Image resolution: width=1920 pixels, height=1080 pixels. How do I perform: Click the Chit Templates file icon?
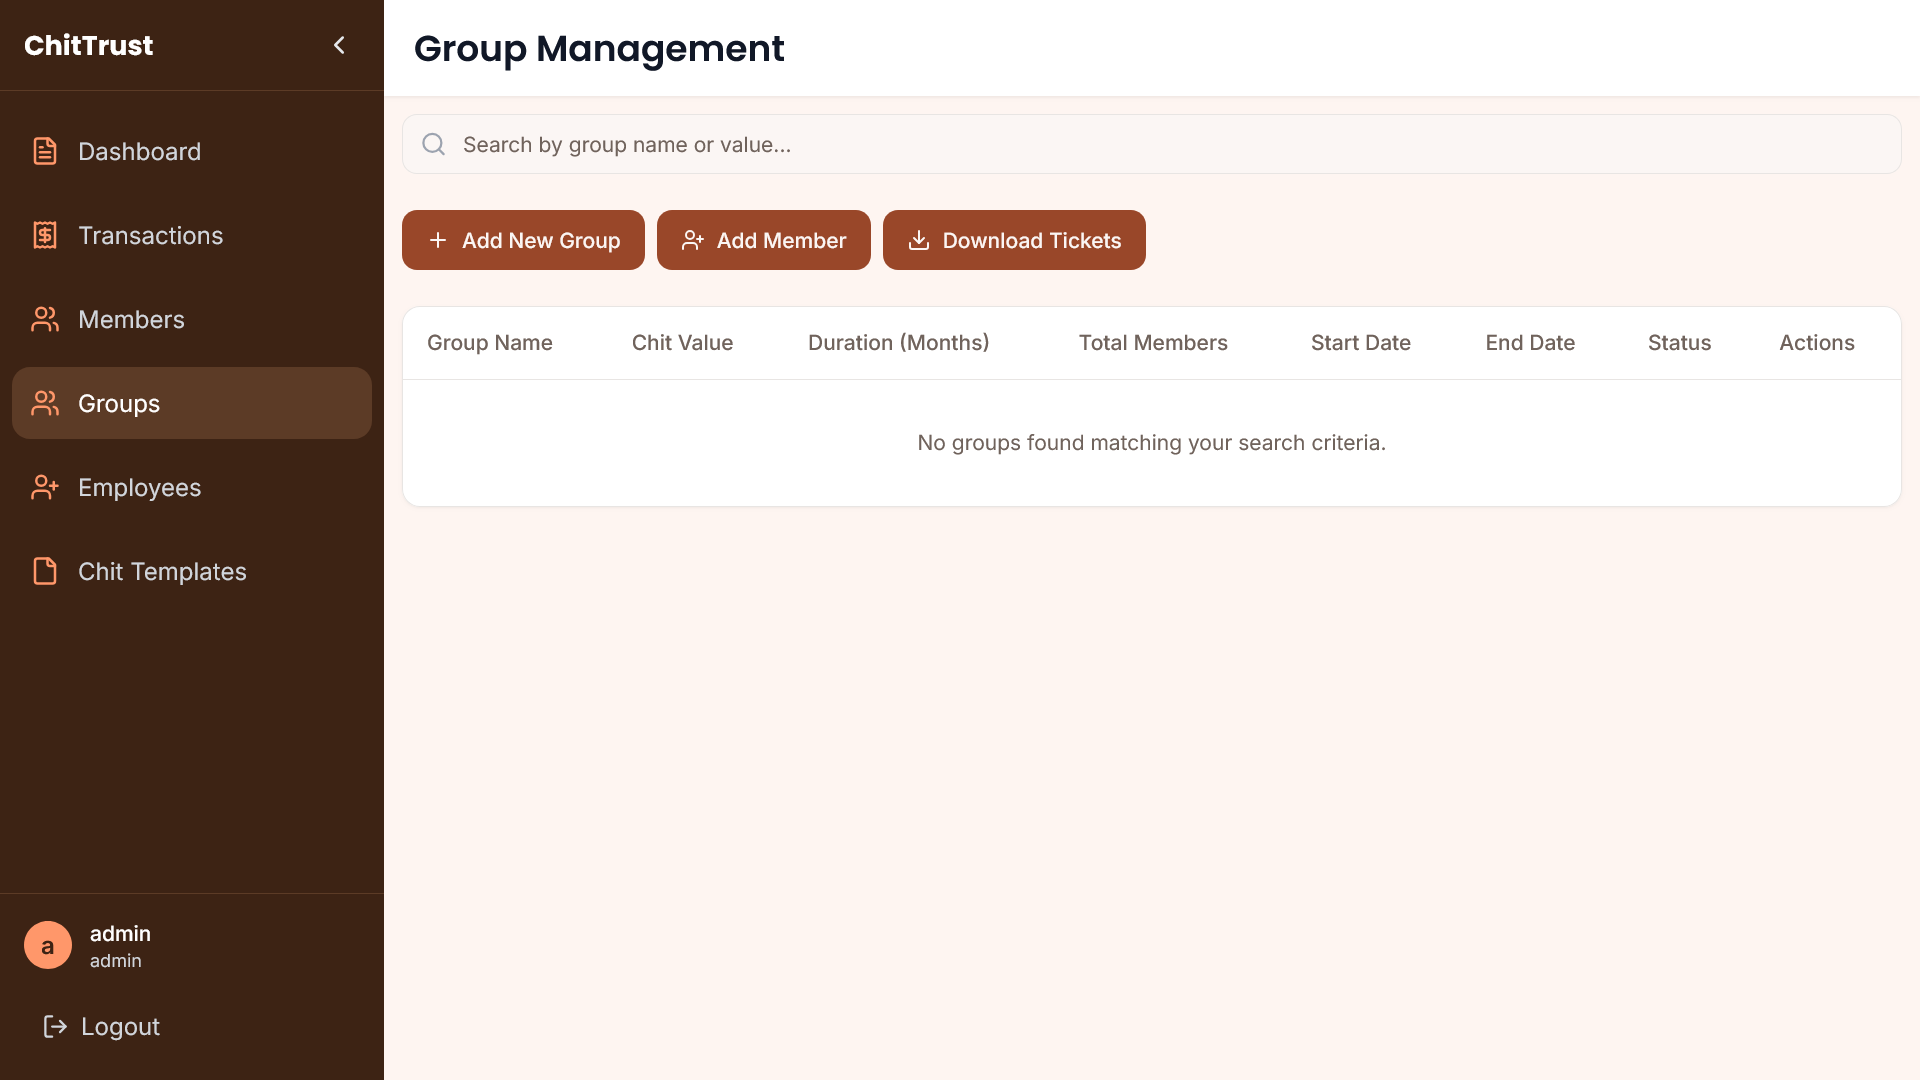point(45,571)
